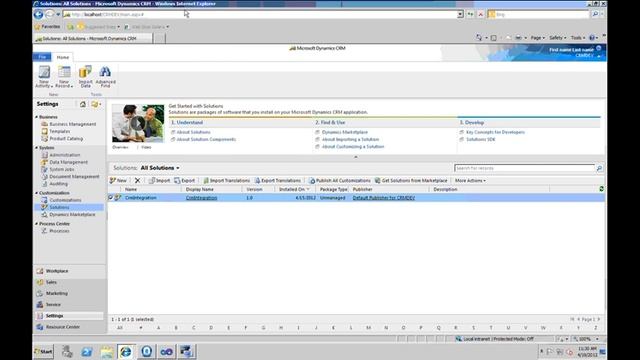The image size is (640, 360).
Task: Open the IE Tools menu
Action: coord(578,38)
